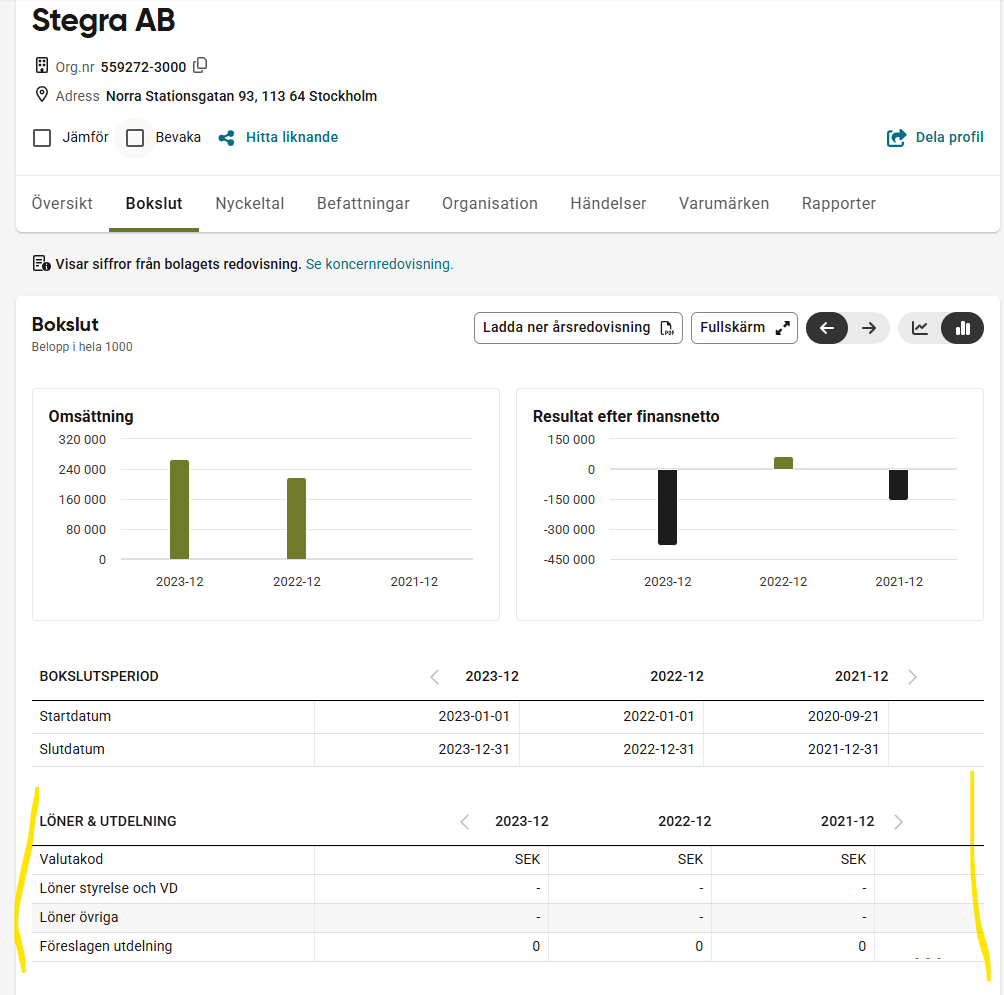Screen dimensions: 1004x995
Task: Switch to the Befattningar tab
Action: 363,204
